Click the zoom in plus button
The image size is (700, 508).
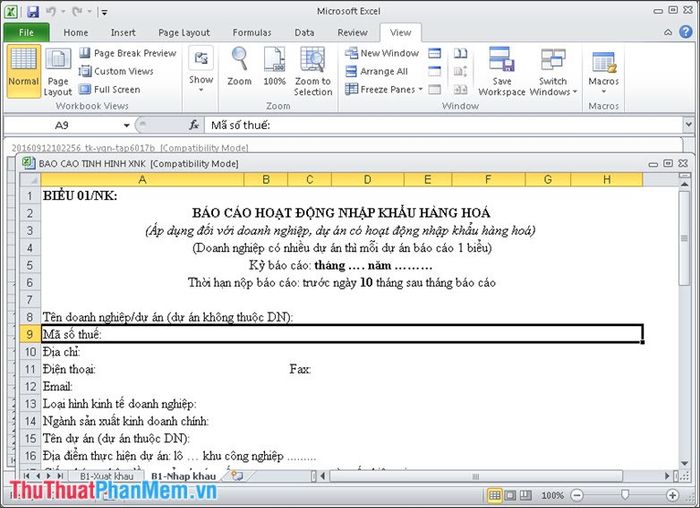point(672,495)
